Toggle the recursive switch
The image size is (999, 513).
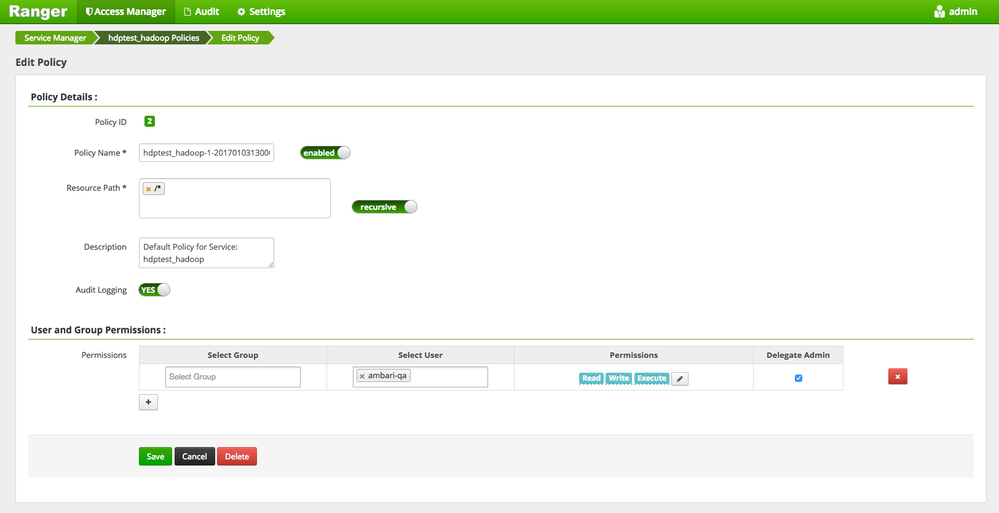(384, 206)
